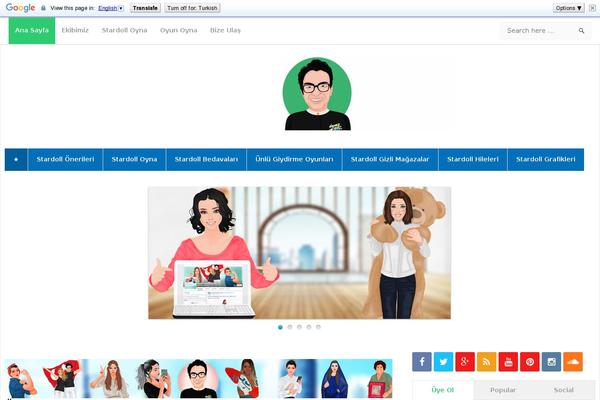The width and height of the screenshot is (600, 400).
Task: Go to Ana Sayfa home tab
Action: pyautogui.click(x=32, y=30)
